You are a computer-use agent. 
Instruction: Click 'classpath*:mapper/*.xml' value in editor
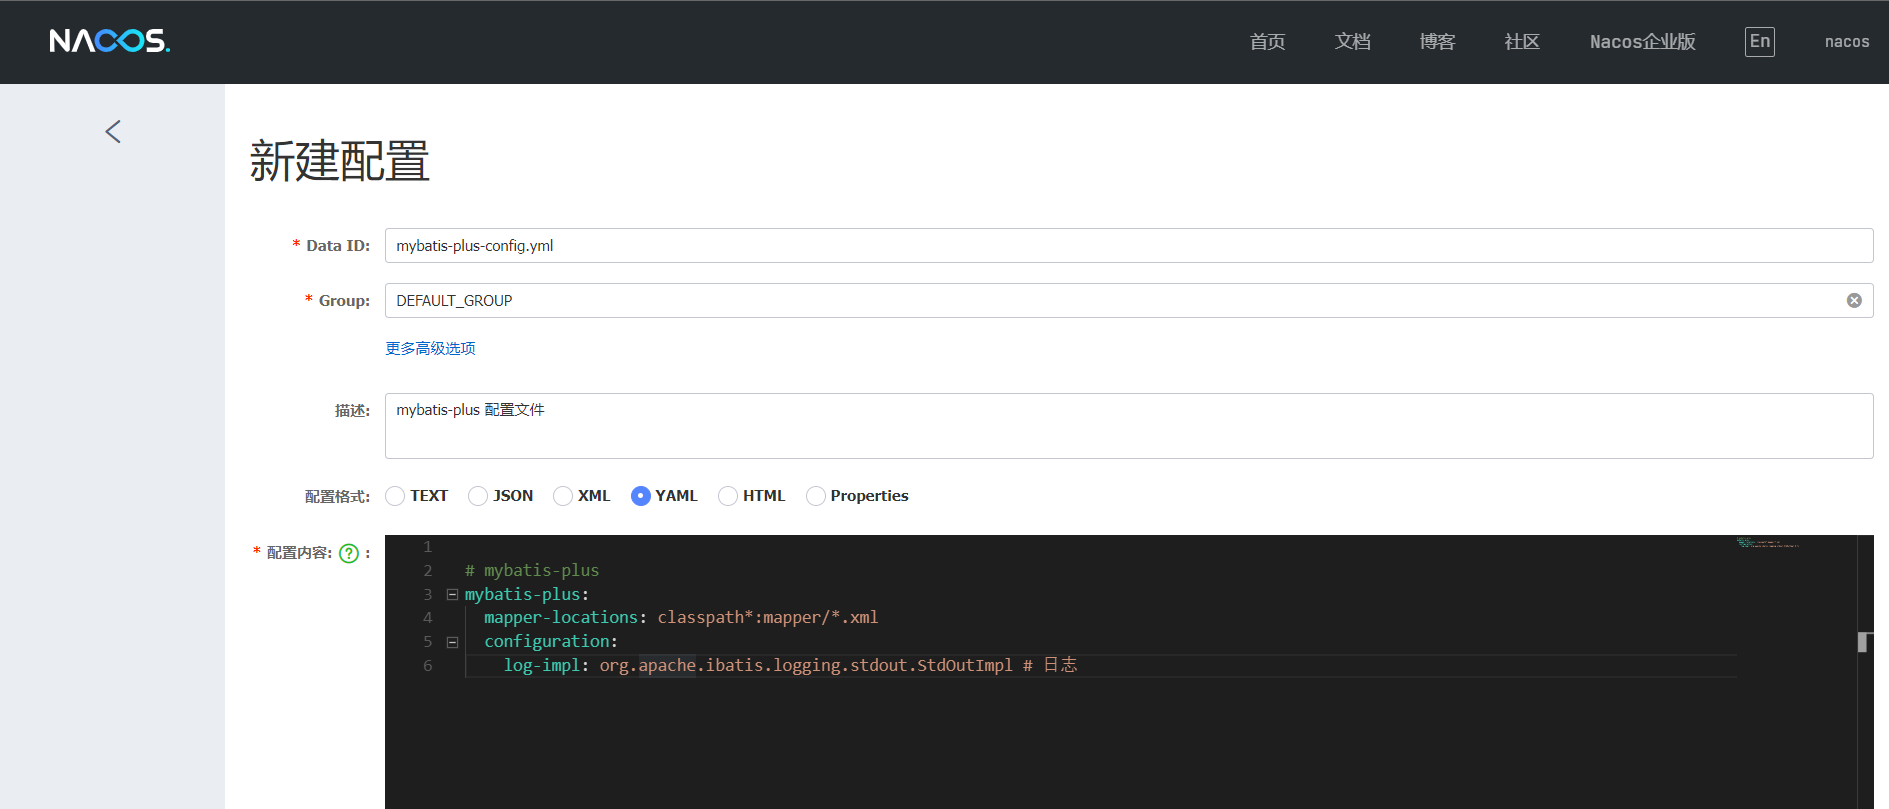coord(768,618)
